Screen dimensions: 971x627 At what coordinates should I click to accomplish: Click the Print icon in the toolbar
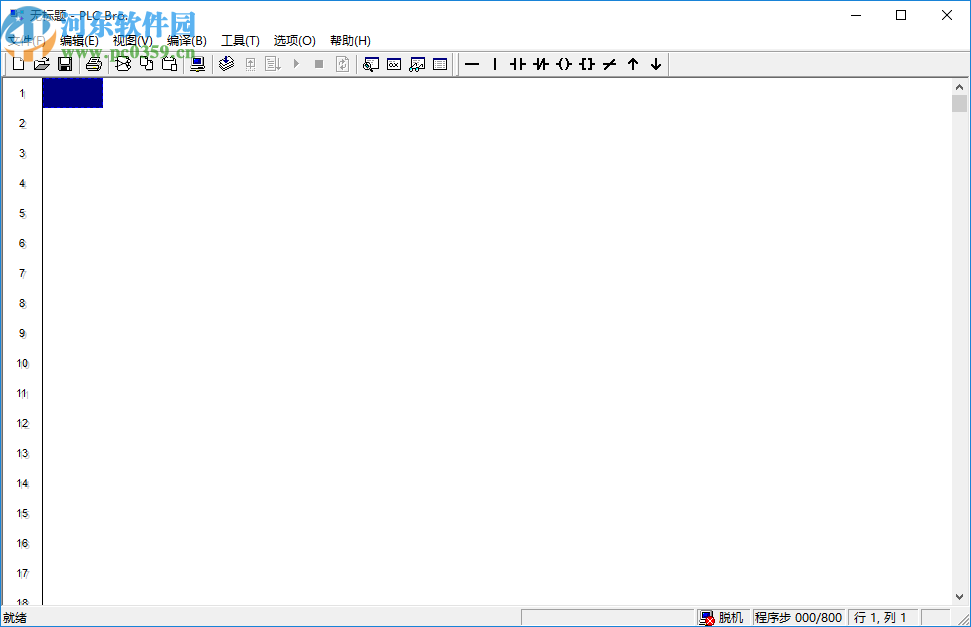[93, 64]
